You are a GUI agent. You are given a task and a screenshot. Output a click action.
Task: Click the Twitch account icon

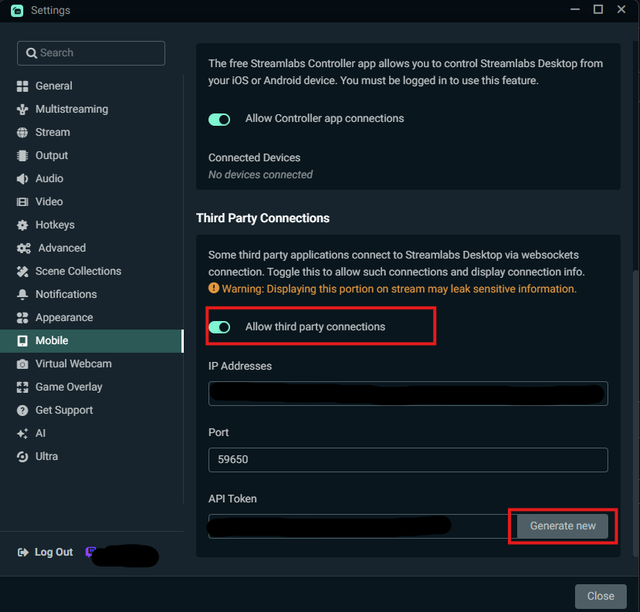click(90, 552)
